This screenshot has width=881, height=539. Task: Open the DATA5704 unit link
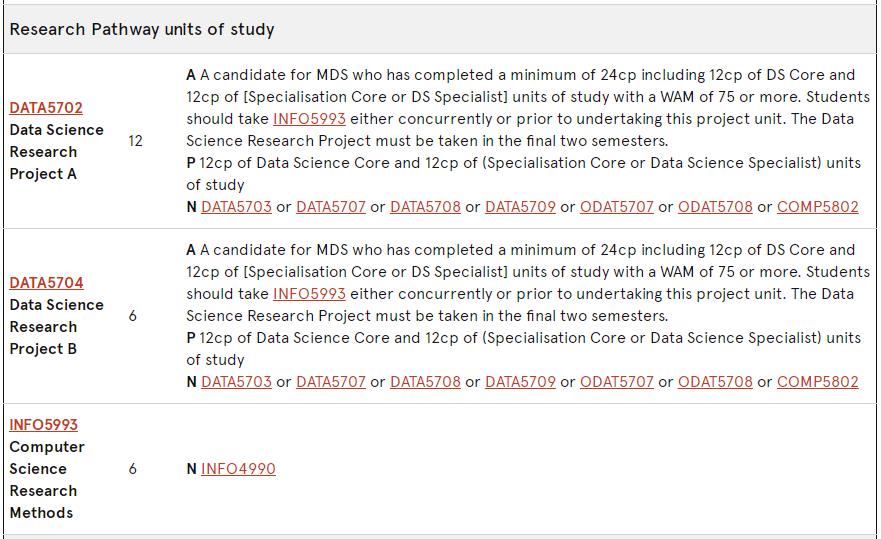(x=46, y=282)
